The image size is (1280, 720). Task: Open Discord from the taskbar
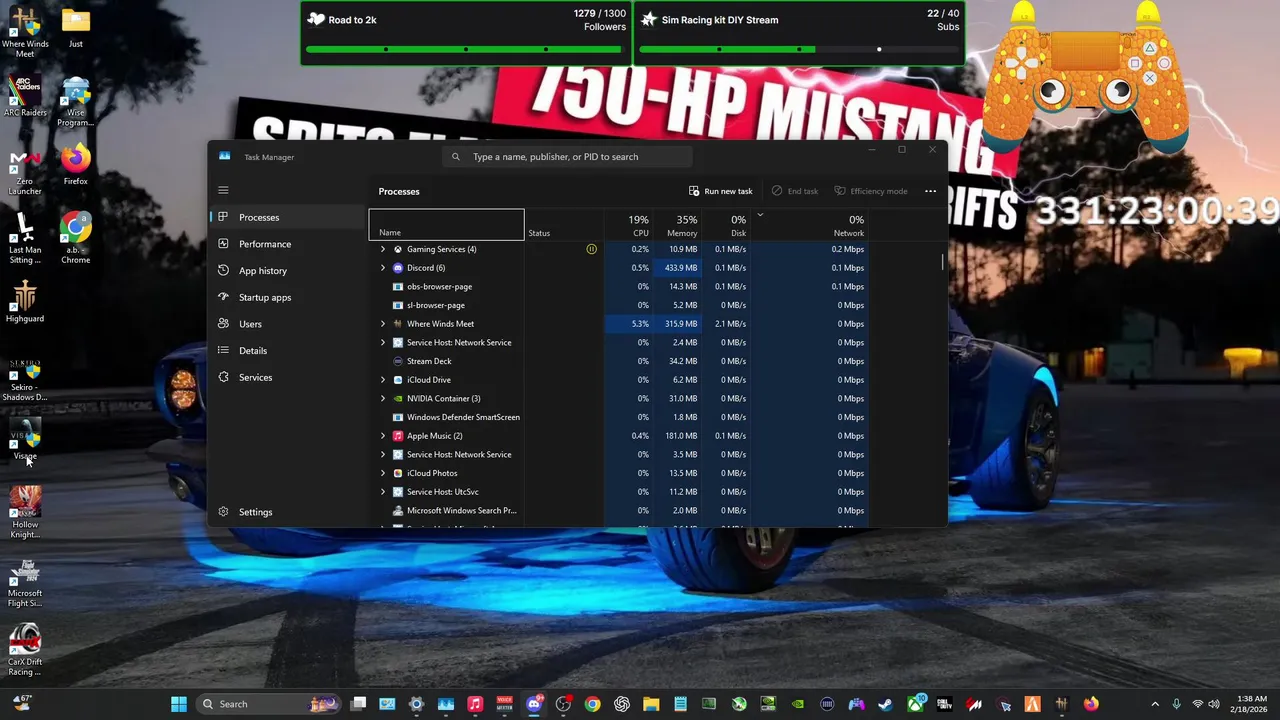coord(534,704)
